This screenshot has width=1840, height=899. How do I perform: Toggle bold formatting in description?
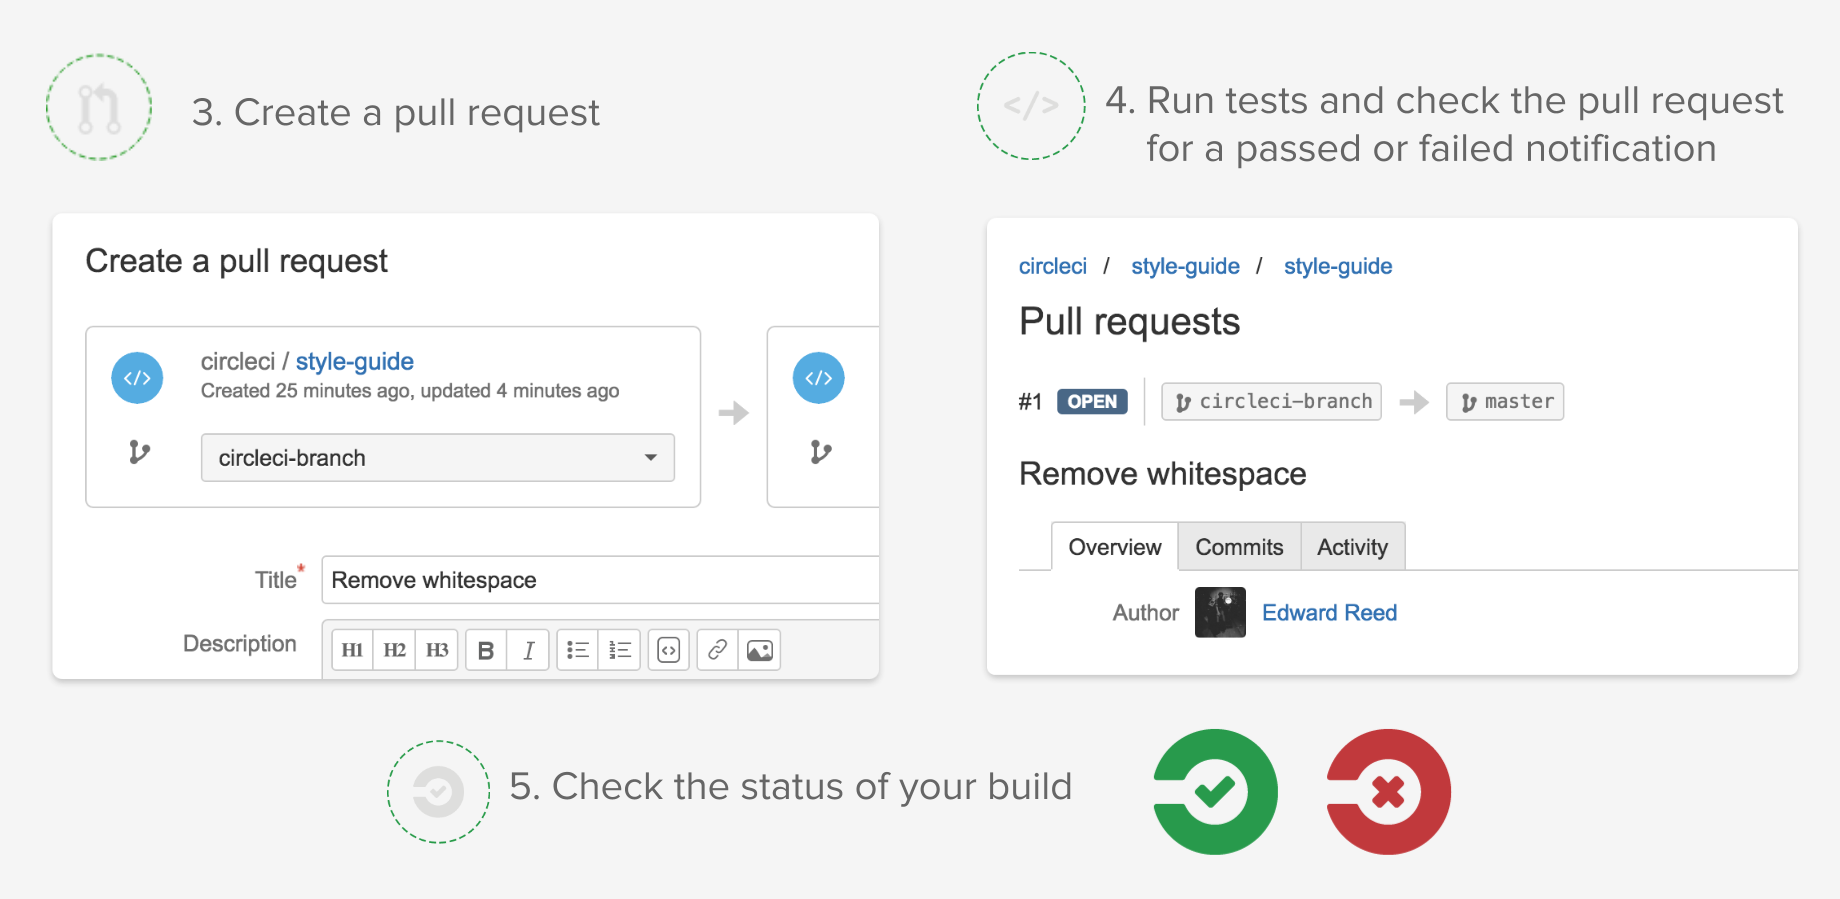click(x=486, y=650)
